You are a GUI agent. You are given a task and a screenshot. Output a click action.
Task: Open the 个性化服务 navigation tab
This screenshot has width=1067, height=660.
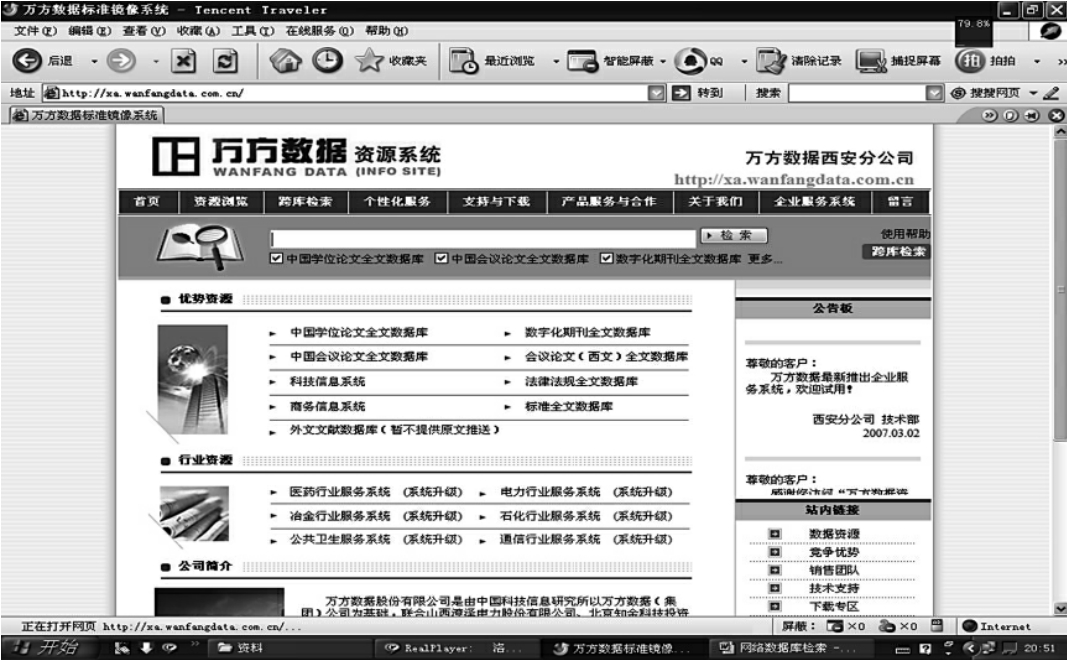tap(397, 201)
